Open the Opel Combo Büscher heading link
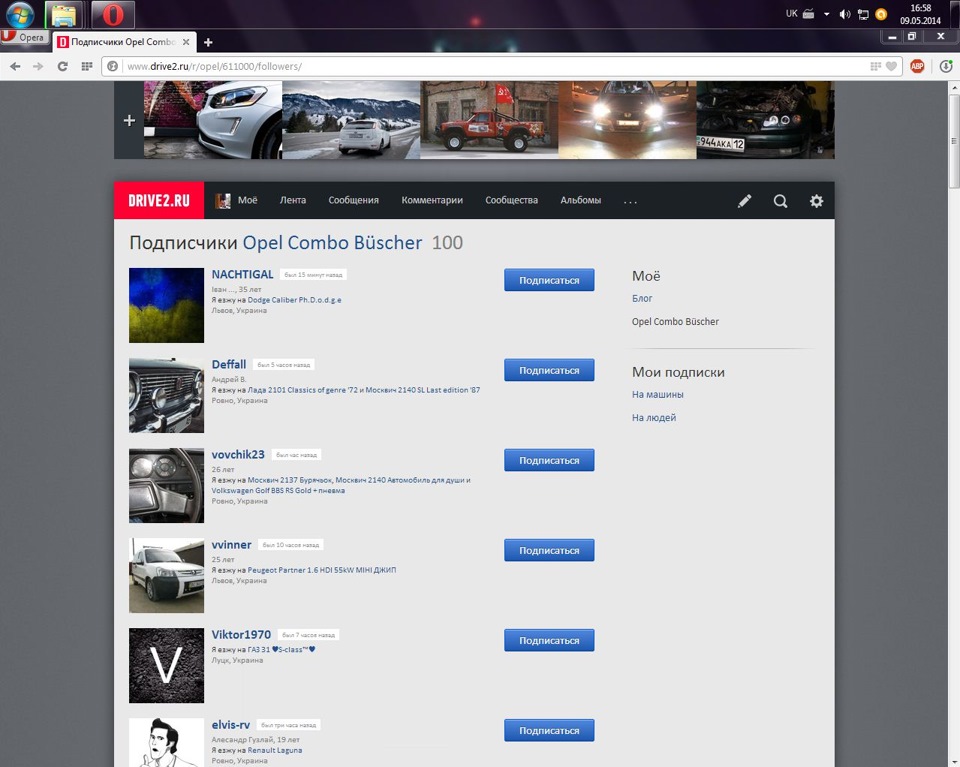960x767 pixels. (x=332, y=243)
